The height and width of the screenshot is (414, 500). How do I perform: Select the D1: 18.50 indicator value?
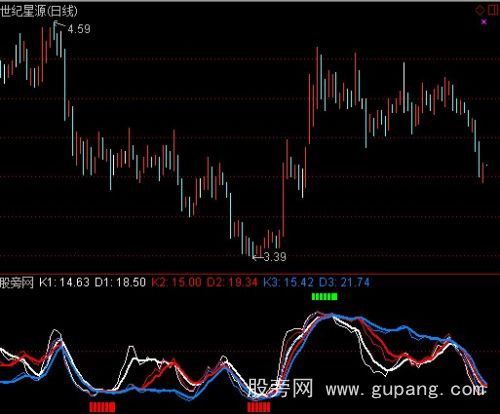coord(120,283)
